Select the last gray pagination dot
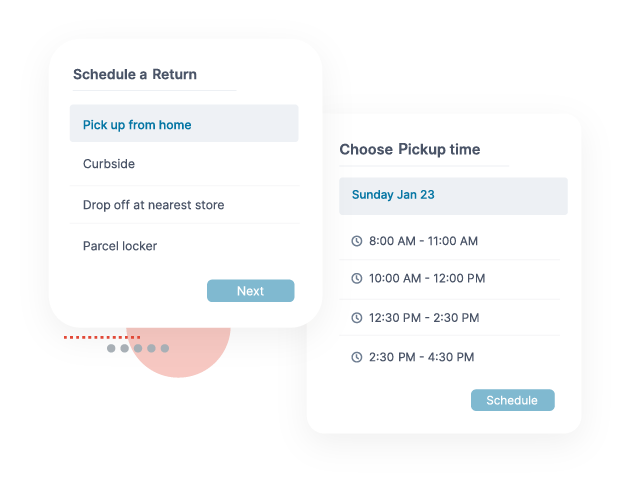 [165, 348]
